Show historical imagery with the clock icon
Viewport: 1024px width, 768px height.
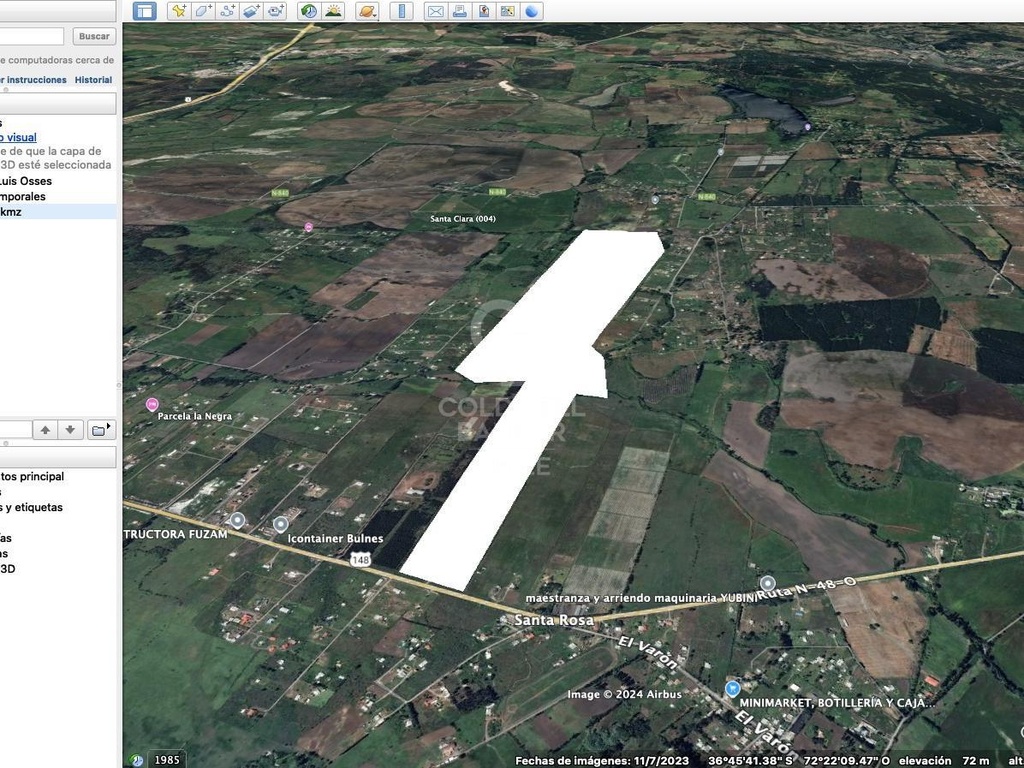[x=309, y=11]
